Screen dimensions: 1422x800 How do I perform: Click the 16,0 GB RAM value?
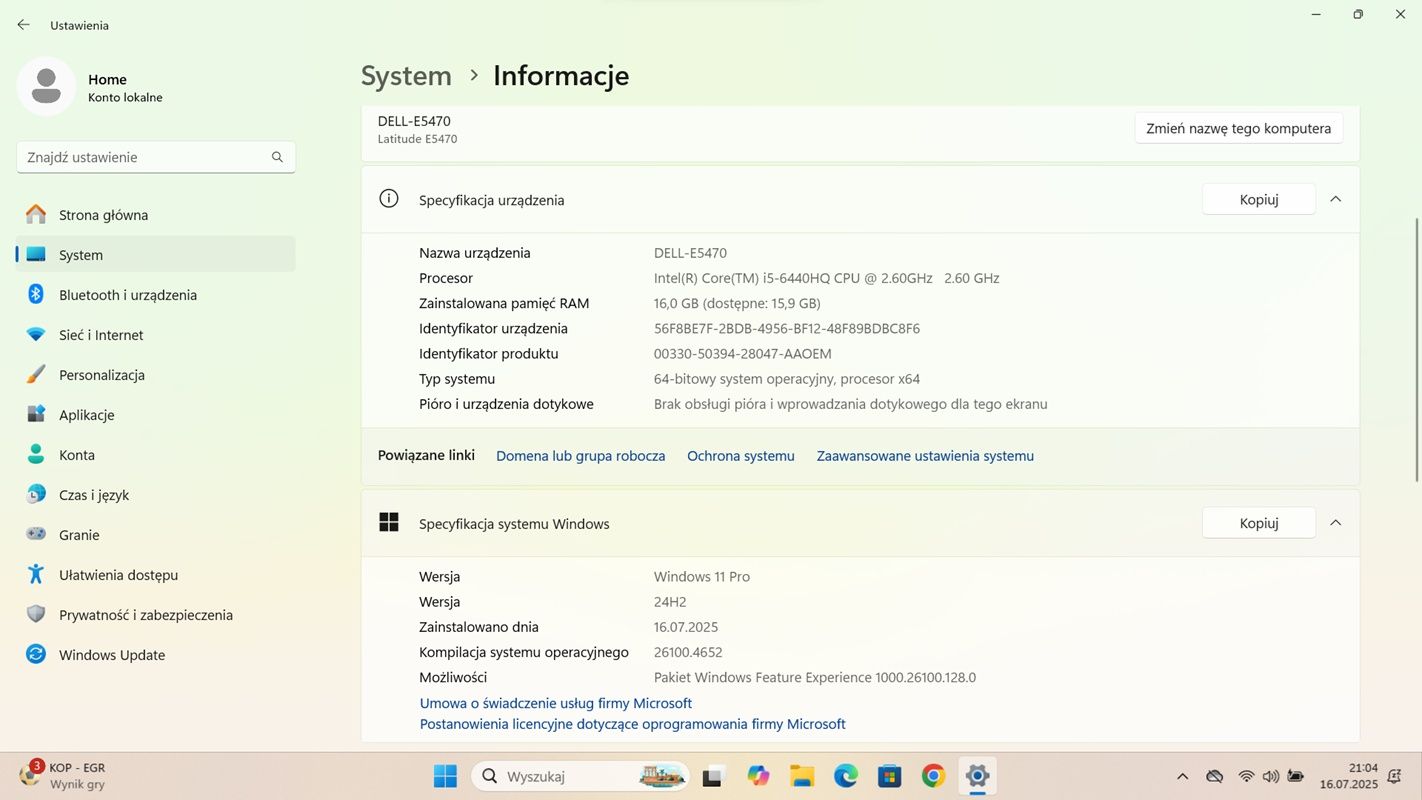pos(737,303)
